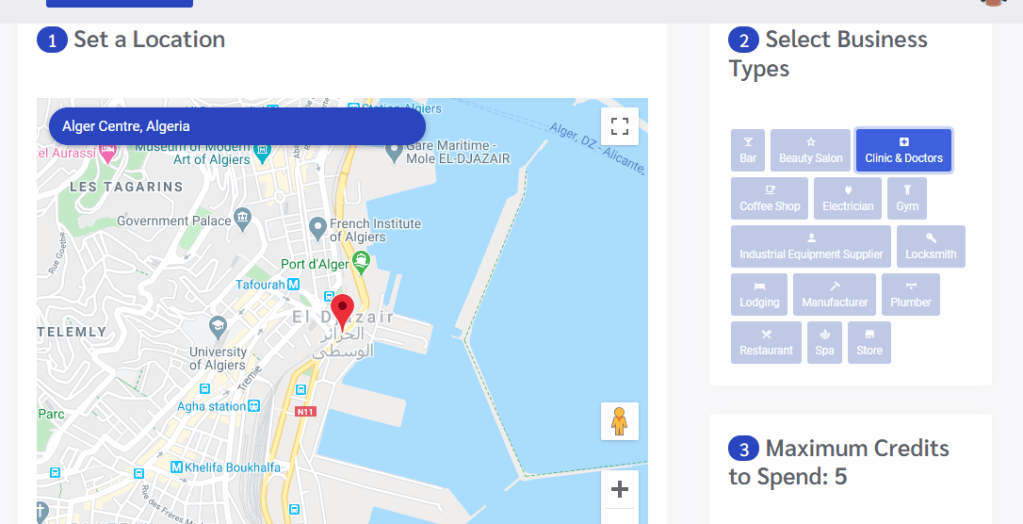Click the red location pin marker
Image resolution: width=1023 pixels, height=524 pixels.
click(343, 313)
